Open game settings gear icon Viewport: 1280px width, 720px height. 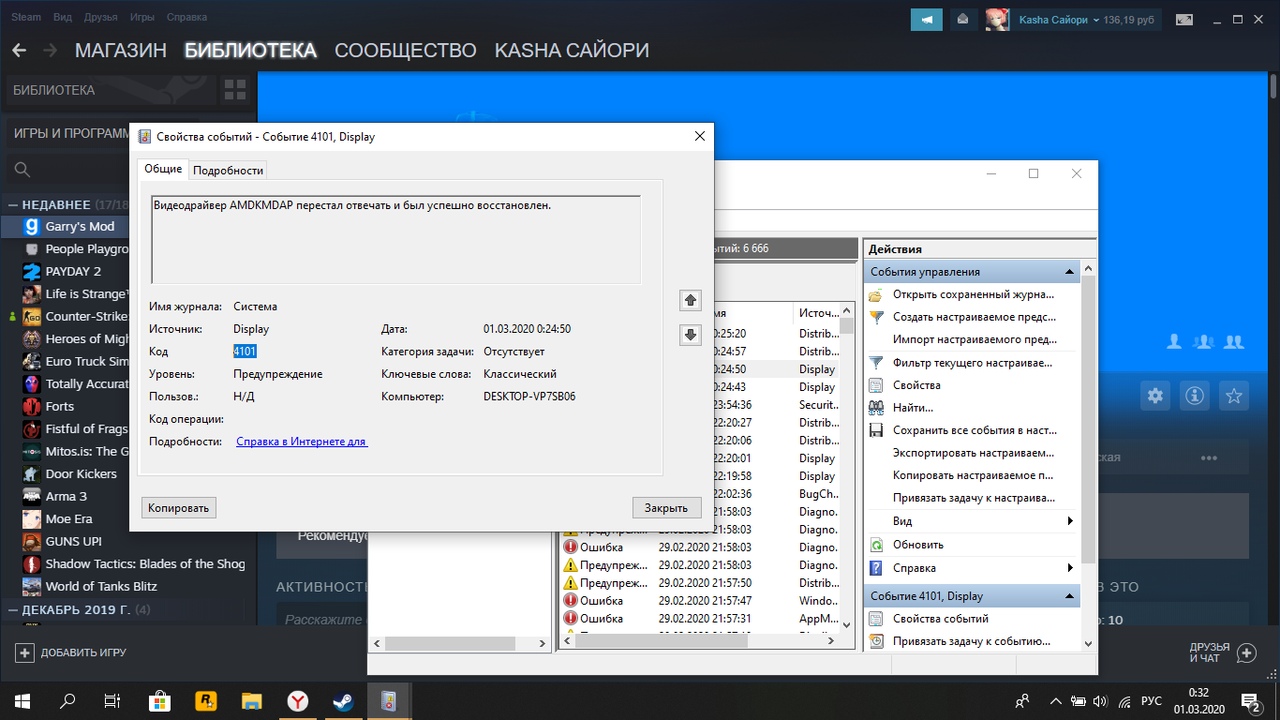(x=1155, y=396)
